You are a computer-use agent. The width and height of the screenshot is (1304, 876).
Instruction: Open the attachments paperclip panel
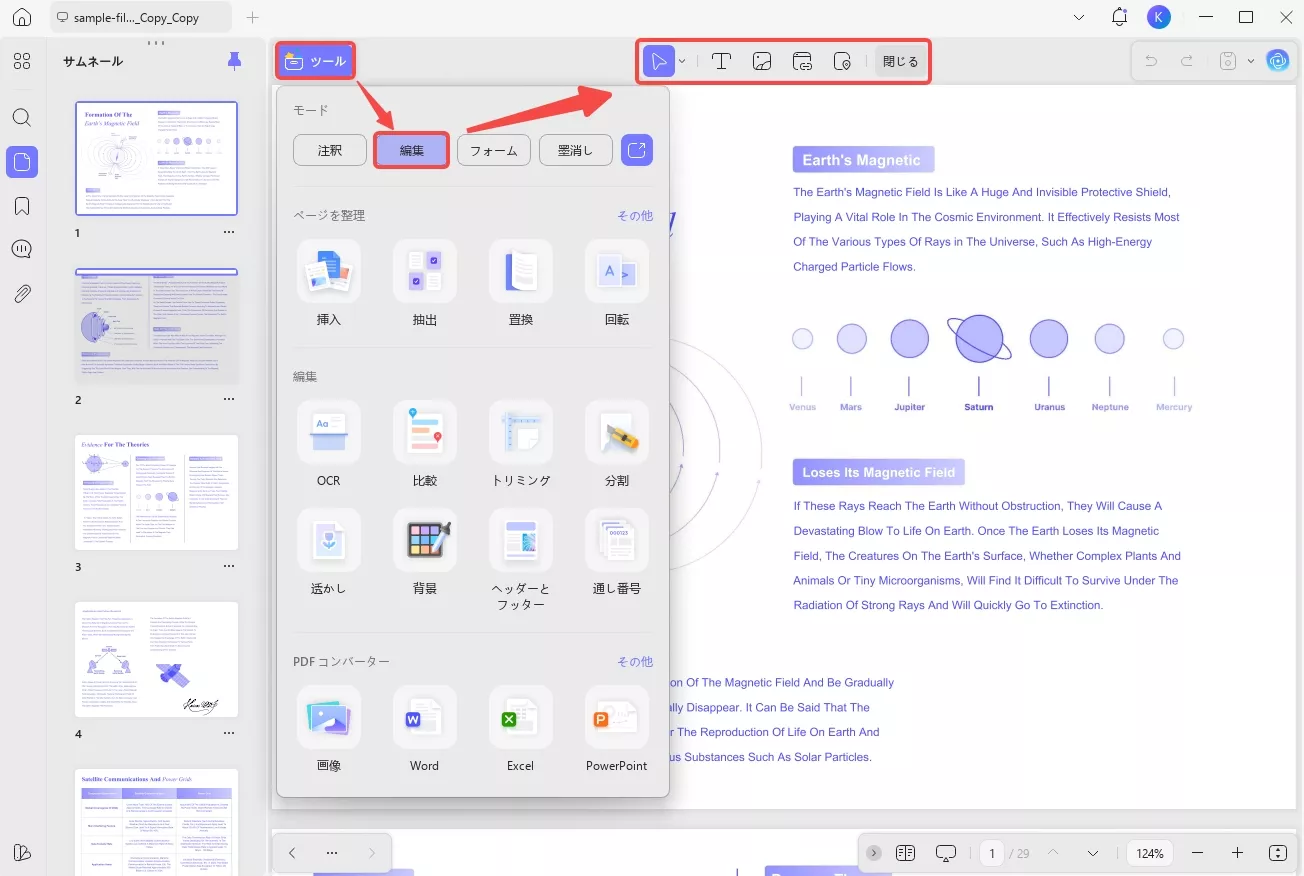click(22, 294)
